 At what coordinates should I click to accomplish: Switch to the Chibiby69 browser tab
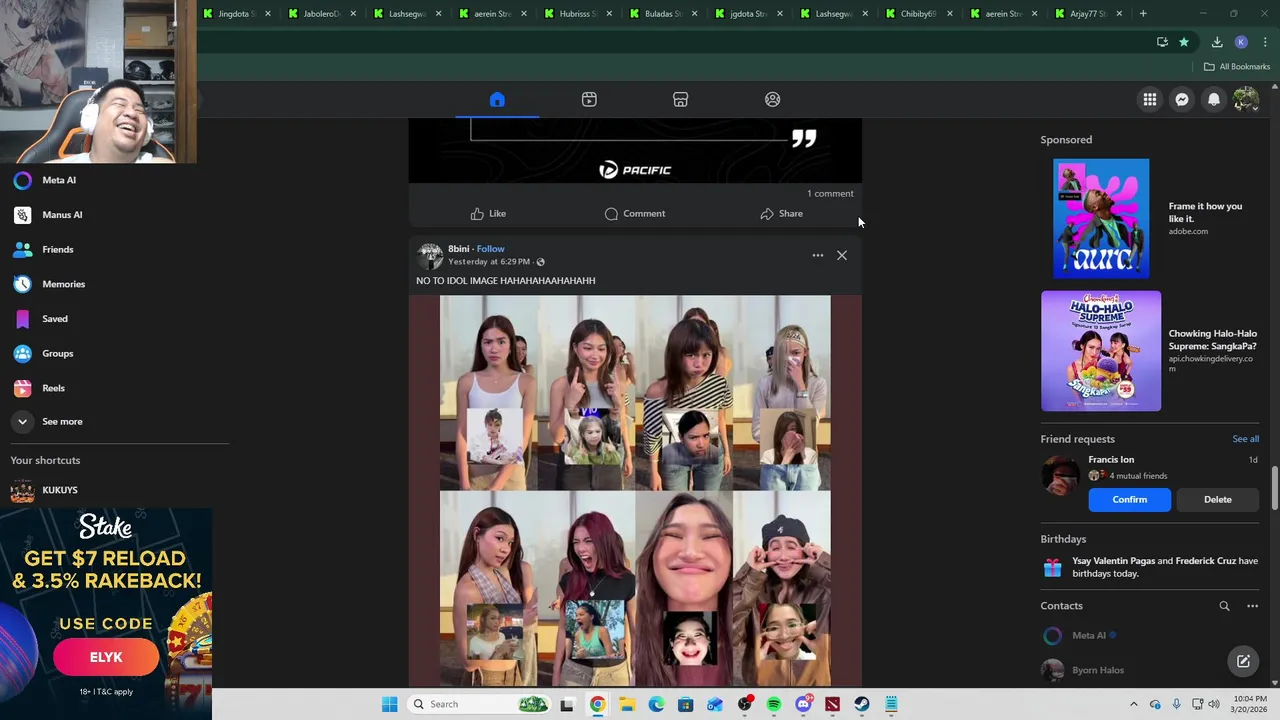918,14
